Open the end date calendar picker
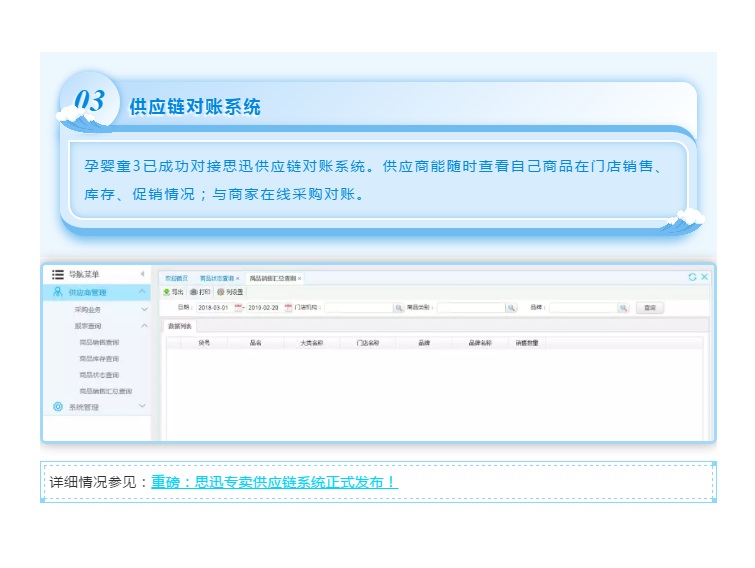 click(x=288, y=308)
